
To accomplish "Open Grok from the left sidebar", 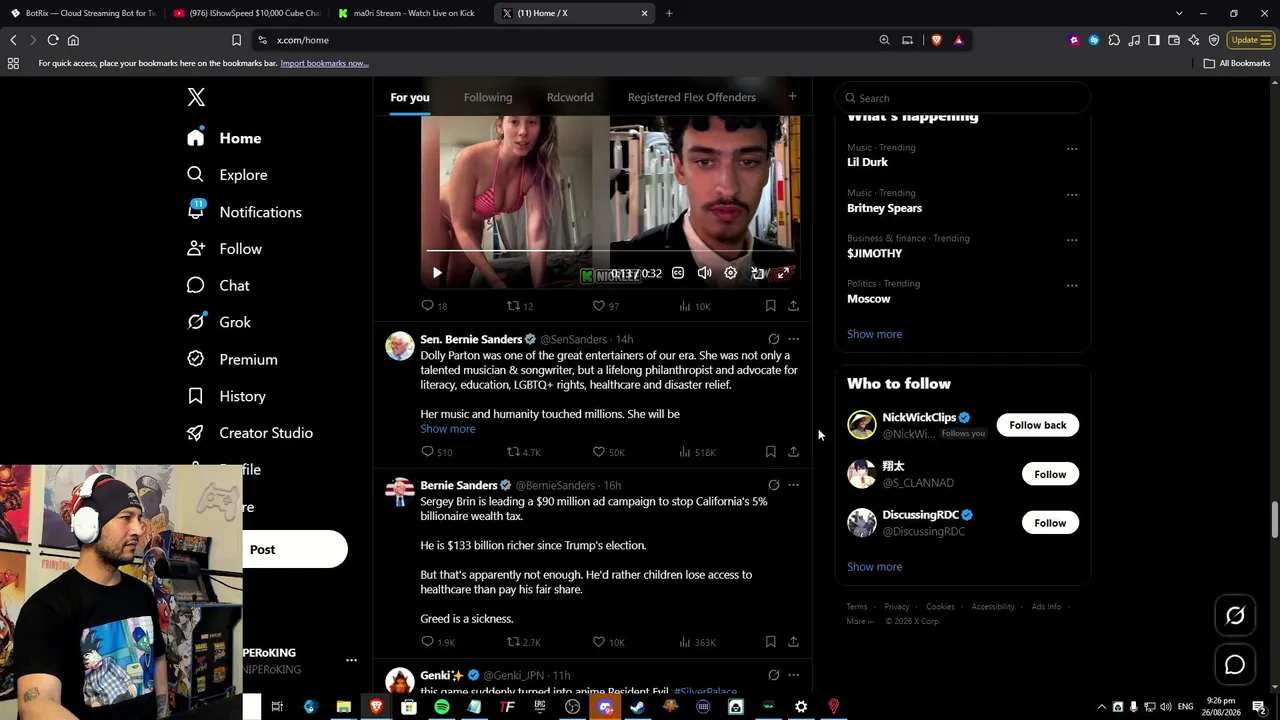I will [219, 322].
